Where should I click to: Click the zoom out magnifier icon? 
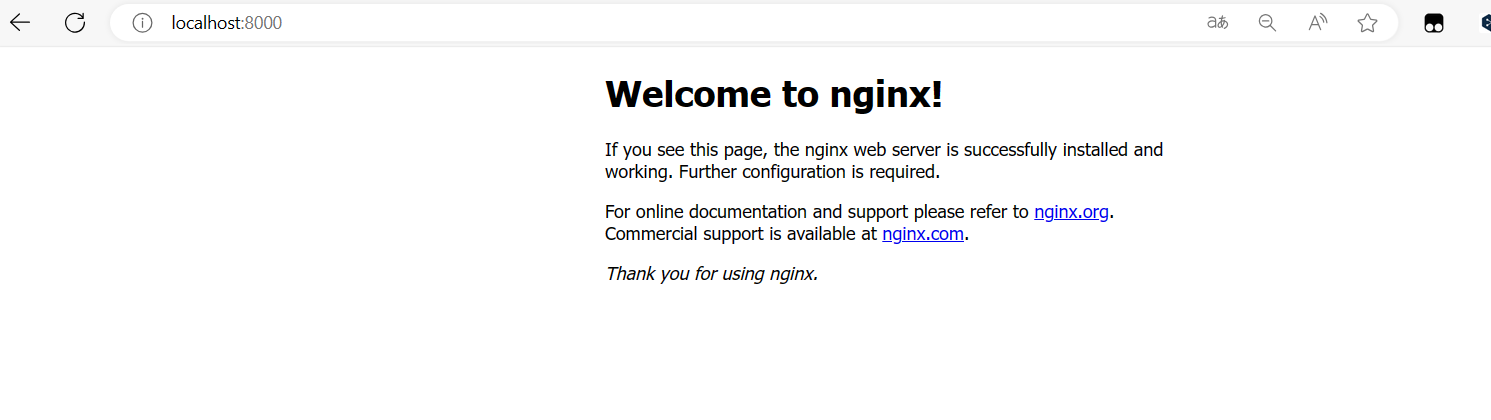1267,22
